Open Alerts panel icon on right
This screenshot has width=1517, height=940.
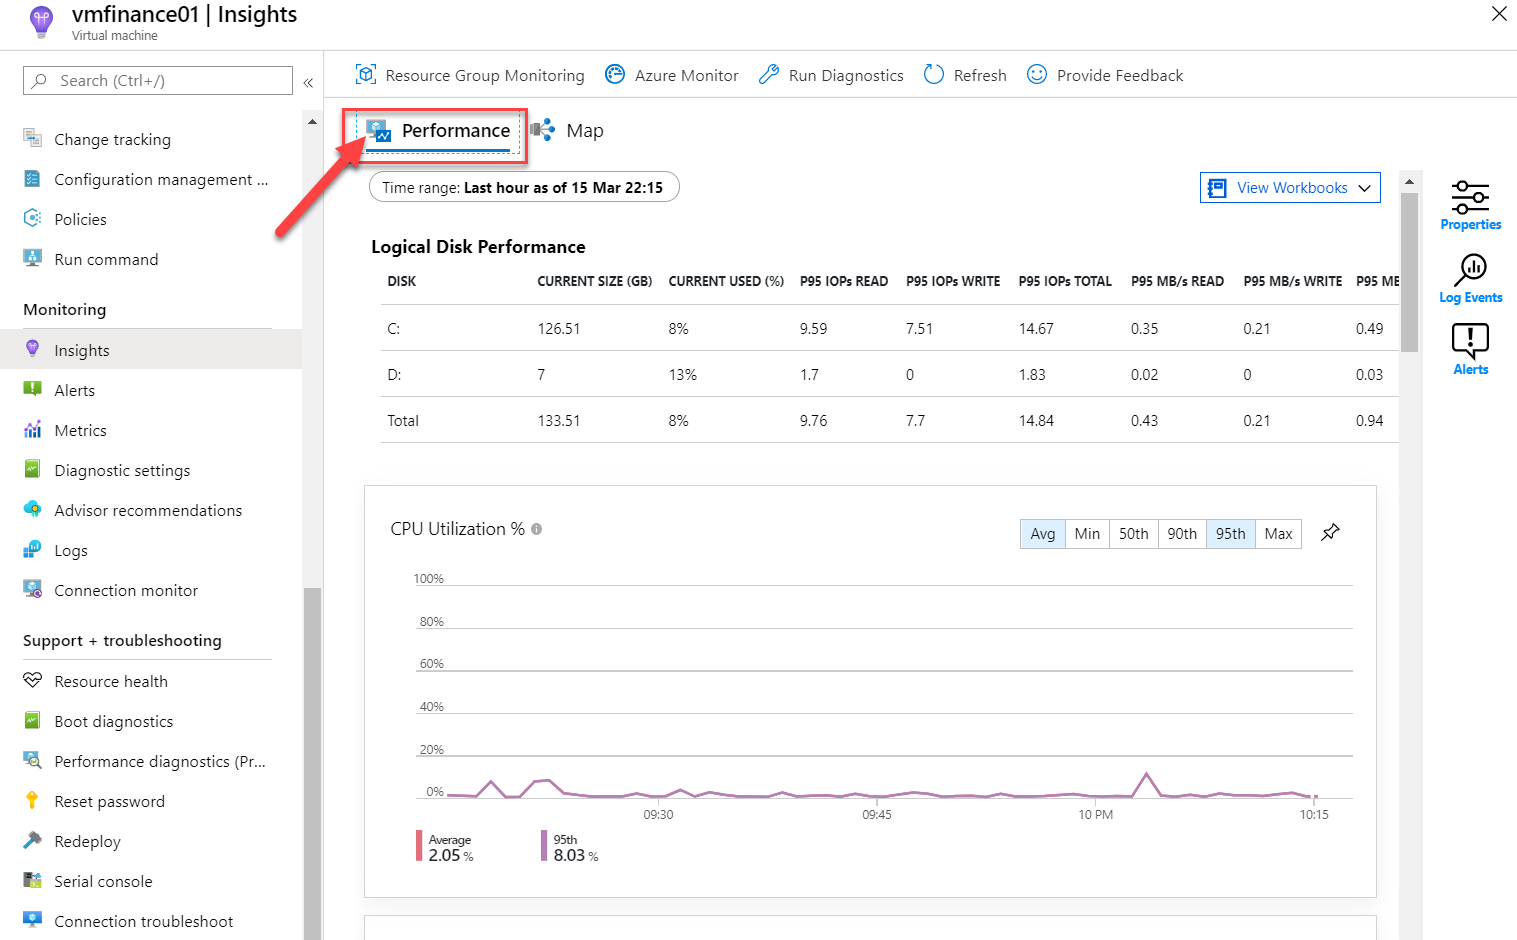pyautogui.click(x=1470, y=349)
